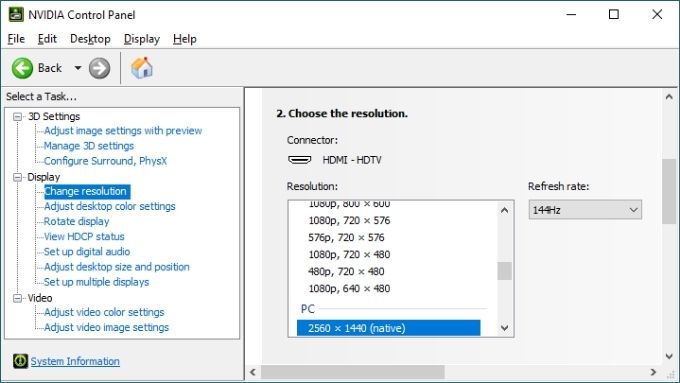
Task: Select resolution 1080p, 640 × 480
Action: (x=349, y=288)
